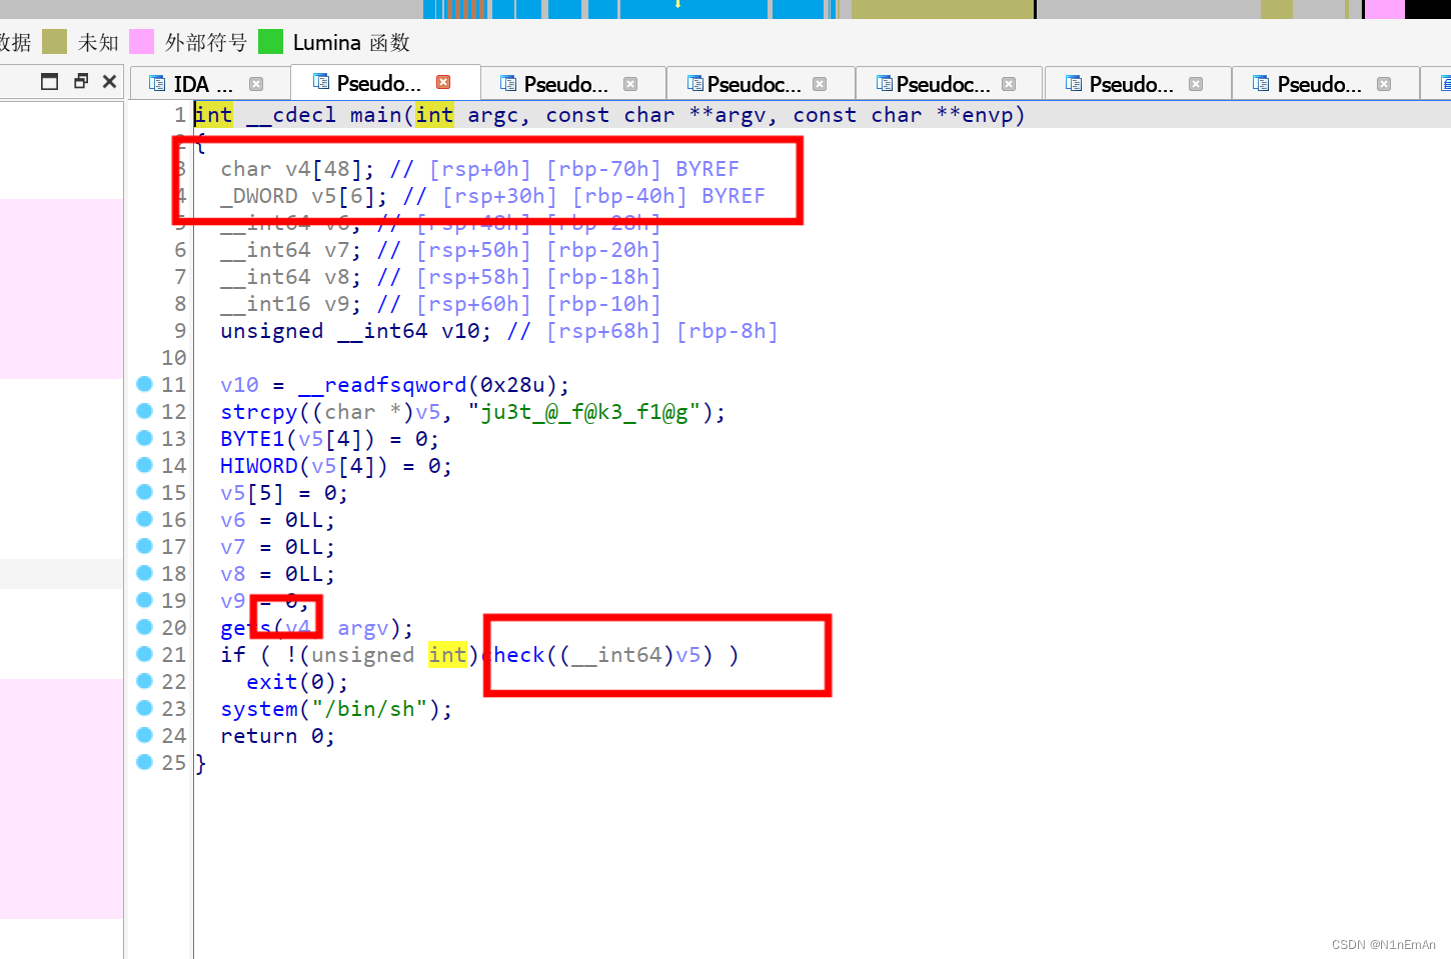The width and height of the screenshot is (1451, 959).
Task: Toggle breakpoint dot on line 11
Action: 144,384
